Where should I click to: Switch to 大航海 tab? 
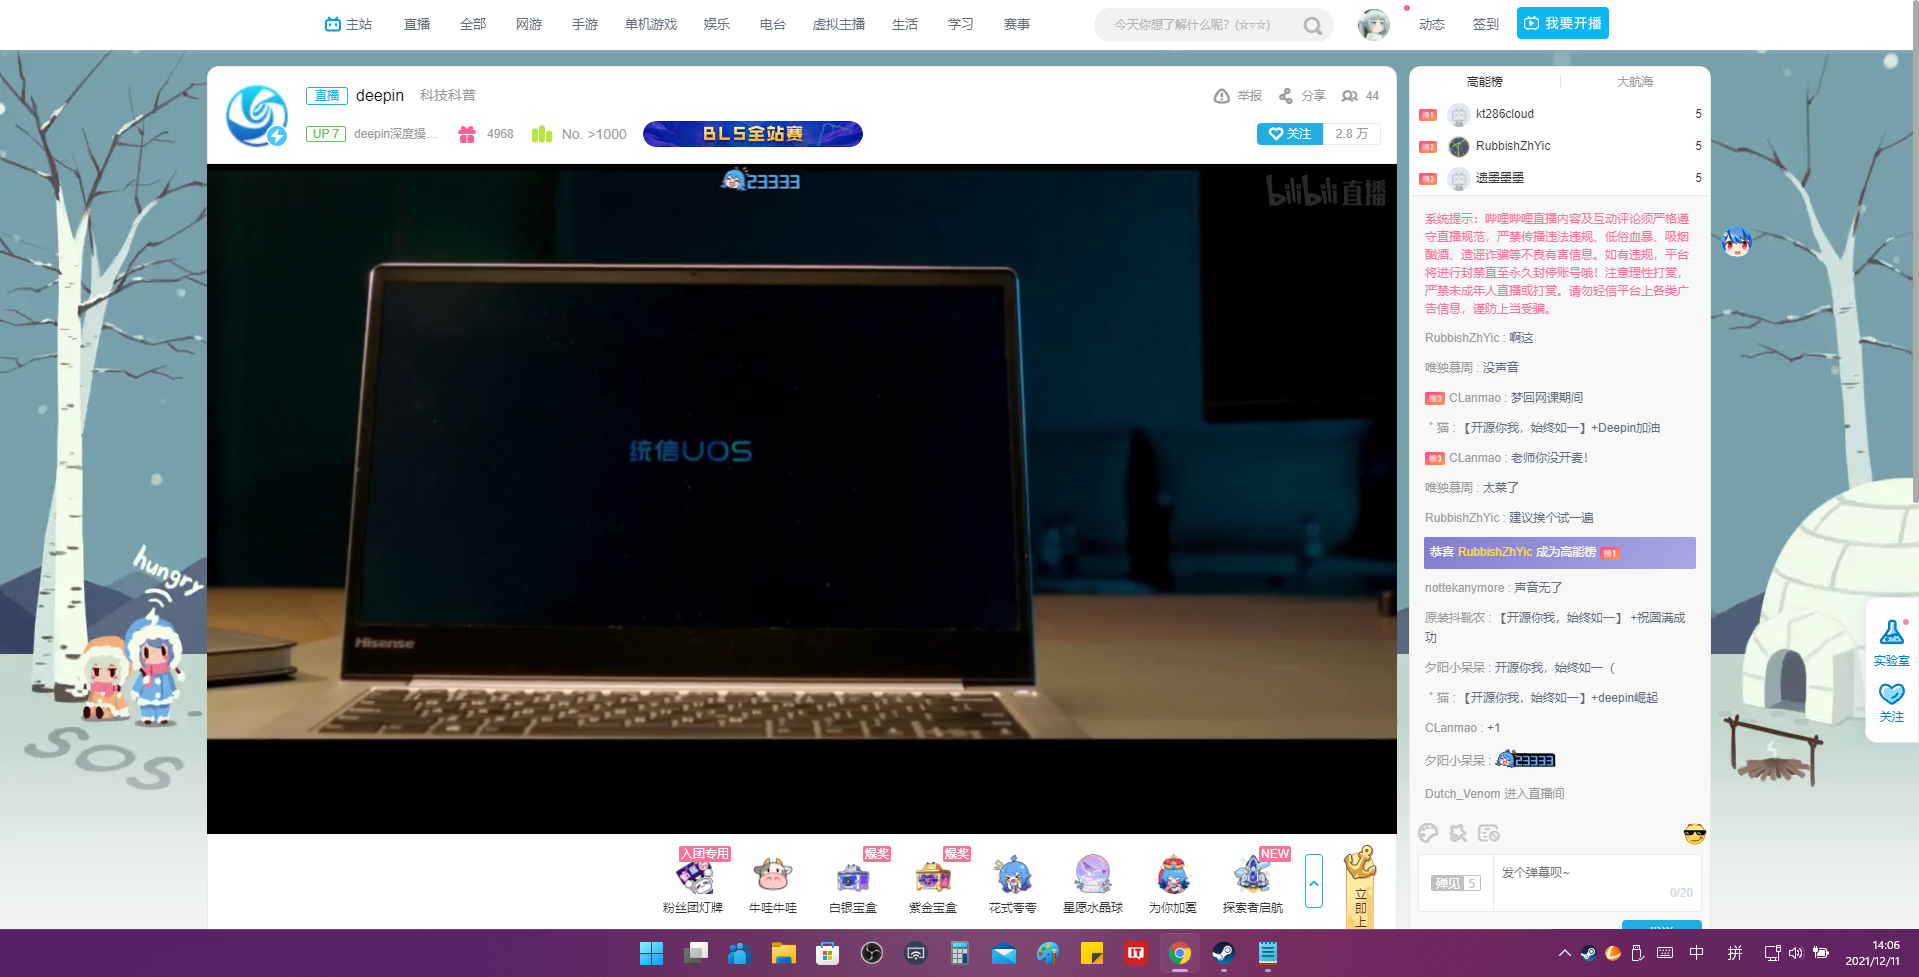1635,82
